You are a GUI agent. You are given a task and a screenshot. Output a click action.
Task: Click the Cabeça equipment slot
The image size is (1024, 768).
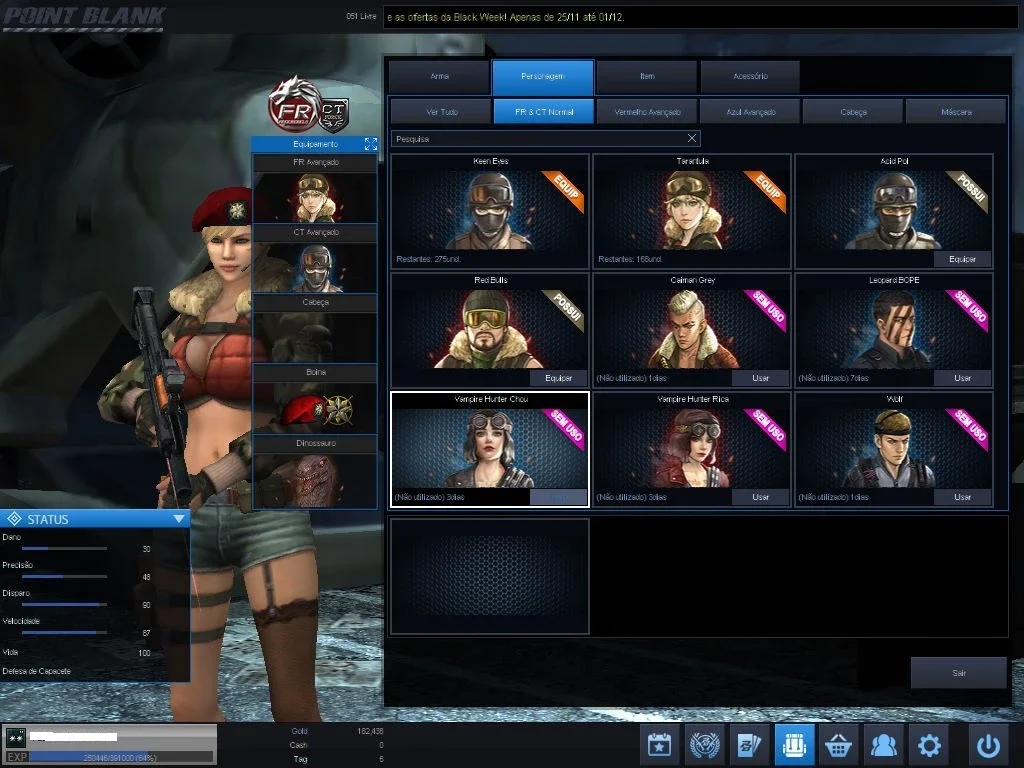(315, 338)
